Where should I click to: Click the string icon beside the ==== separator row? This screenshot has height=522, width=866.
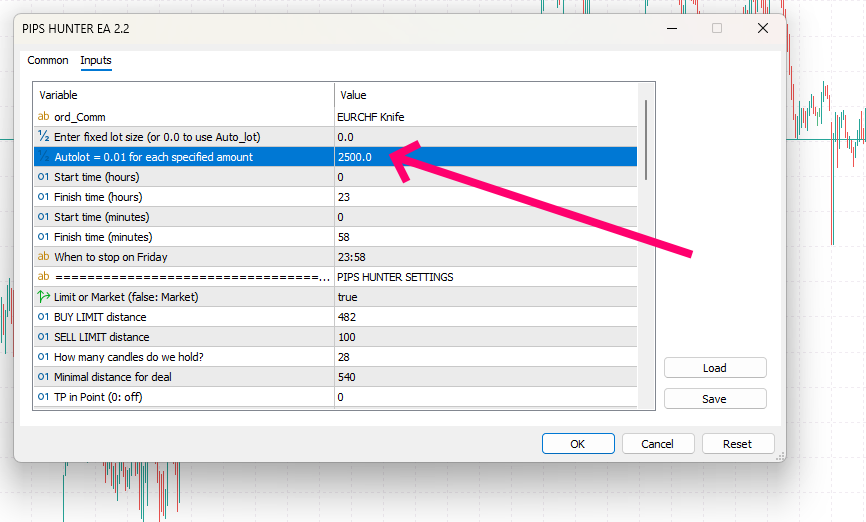pyautogui.click(x=43, y=276)
